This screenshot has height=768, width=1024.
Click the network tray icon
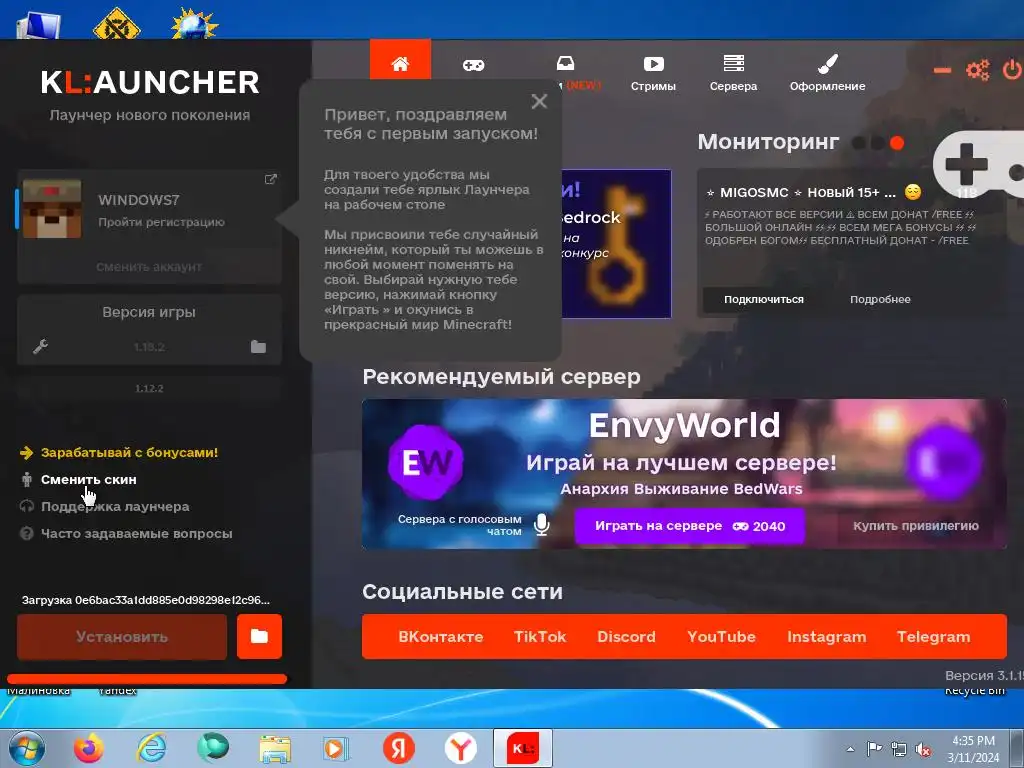[x=899, y=750]
